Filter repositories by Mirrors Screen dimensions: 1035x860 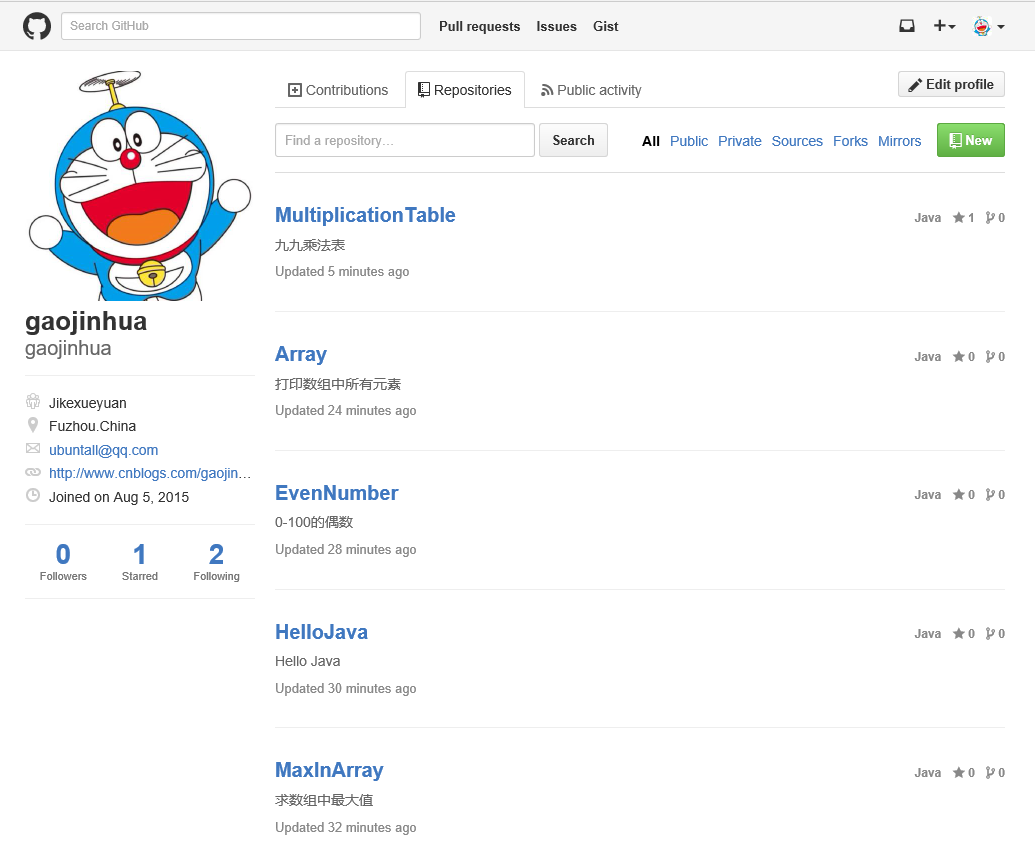coord(899,141)
